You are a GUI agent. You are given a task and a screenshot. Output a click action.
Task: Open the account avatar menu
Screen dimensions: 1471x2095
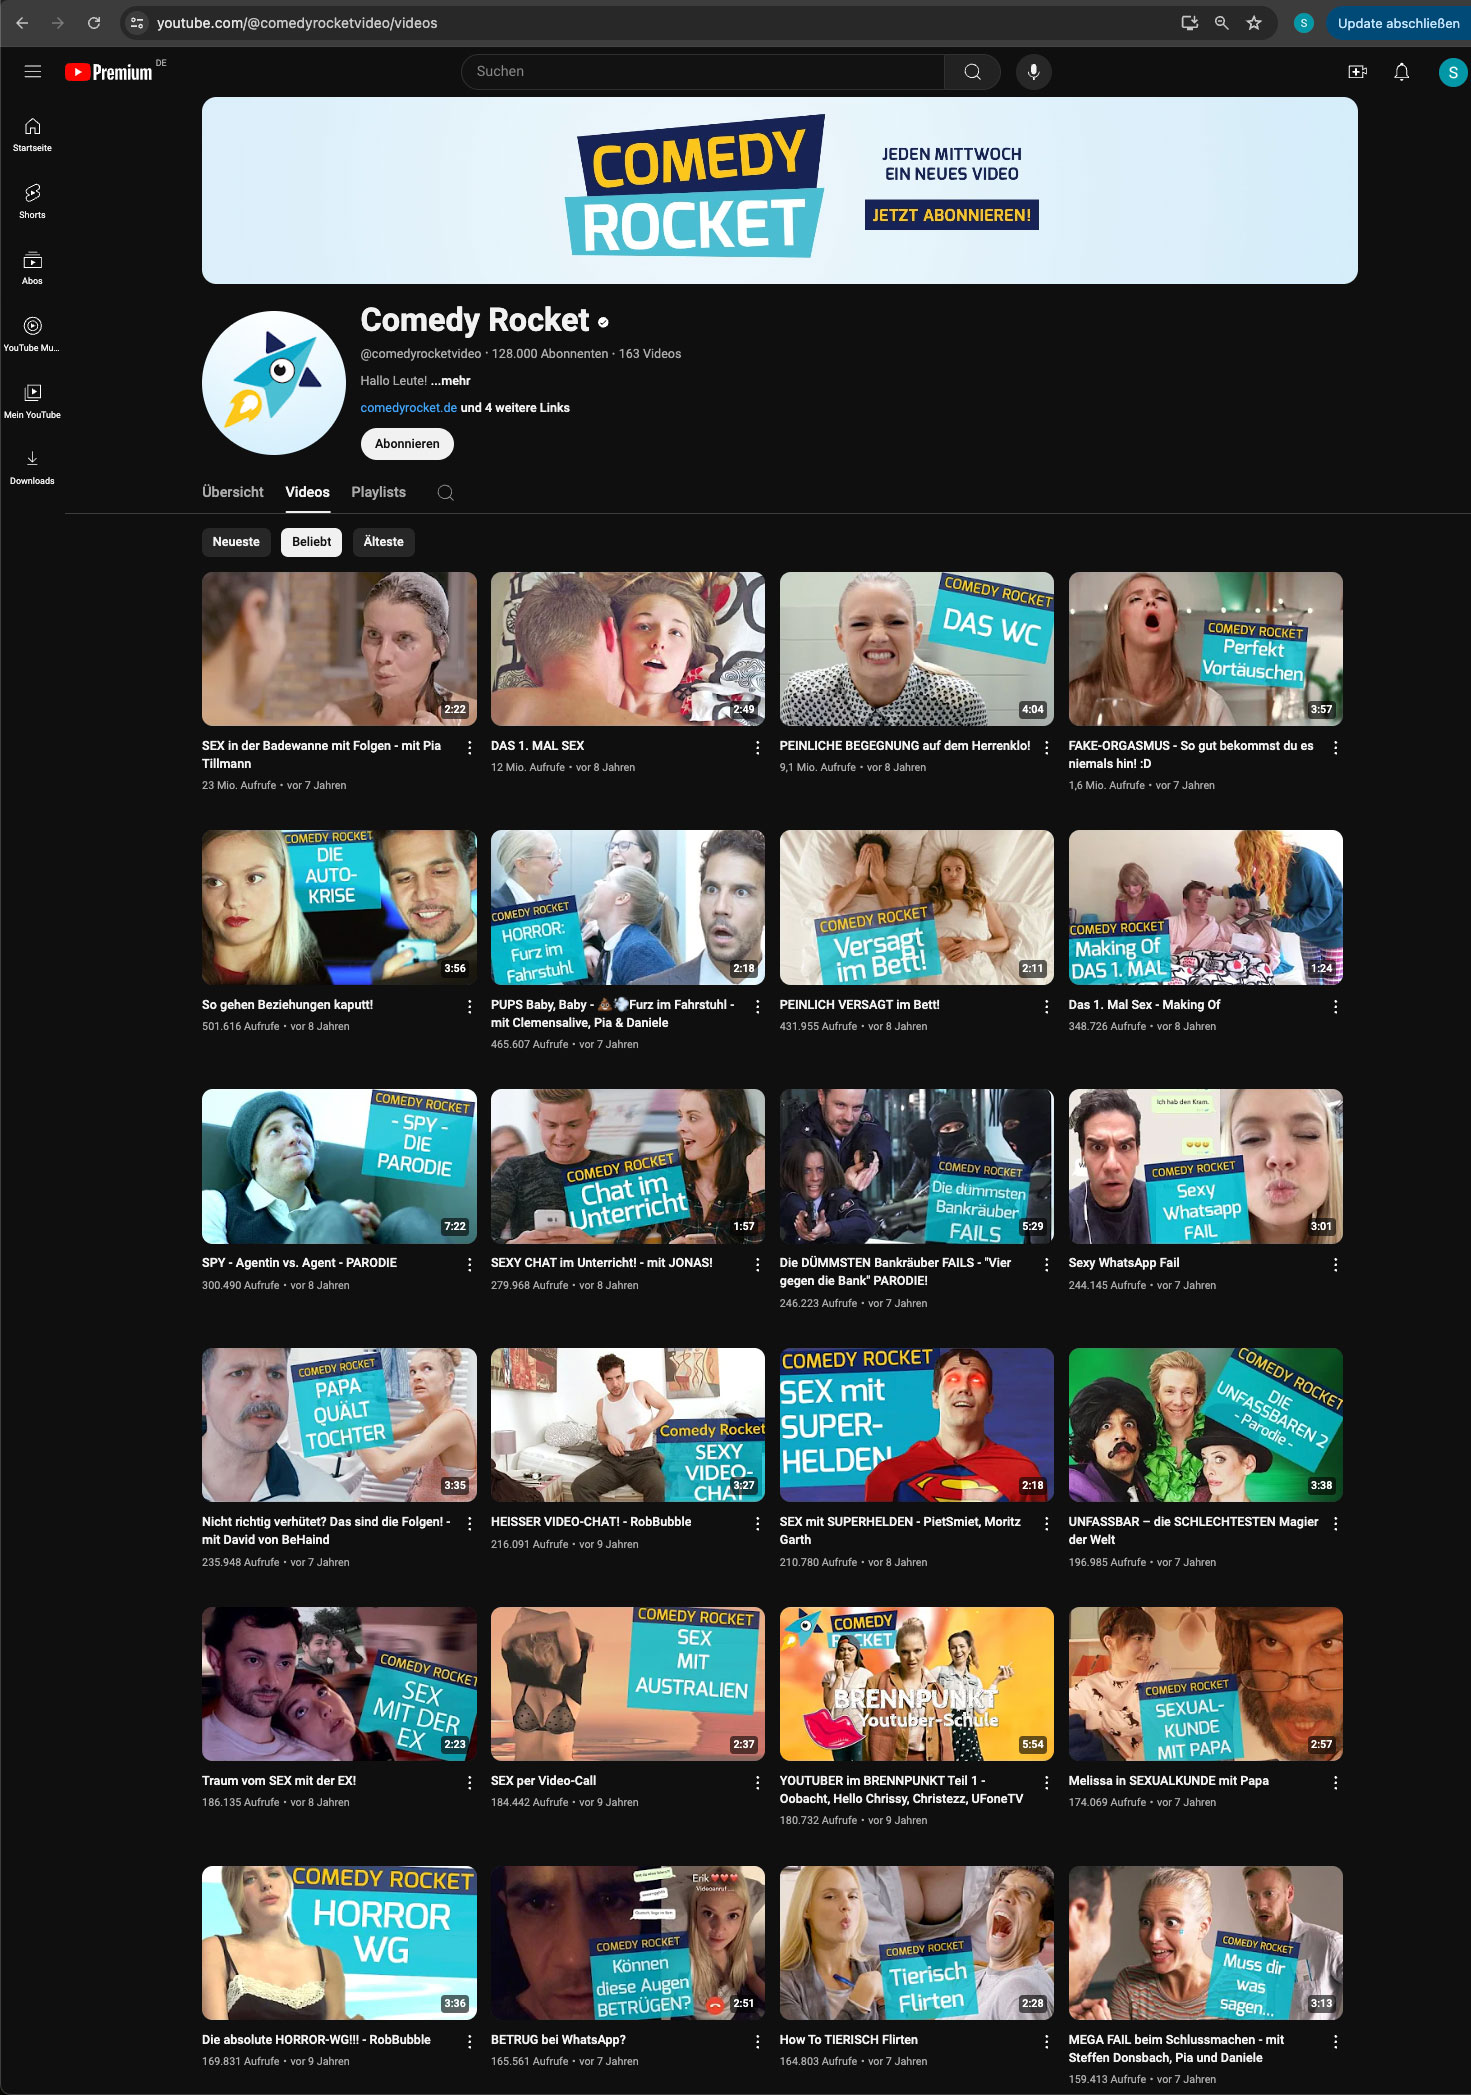coord(1452,72)
